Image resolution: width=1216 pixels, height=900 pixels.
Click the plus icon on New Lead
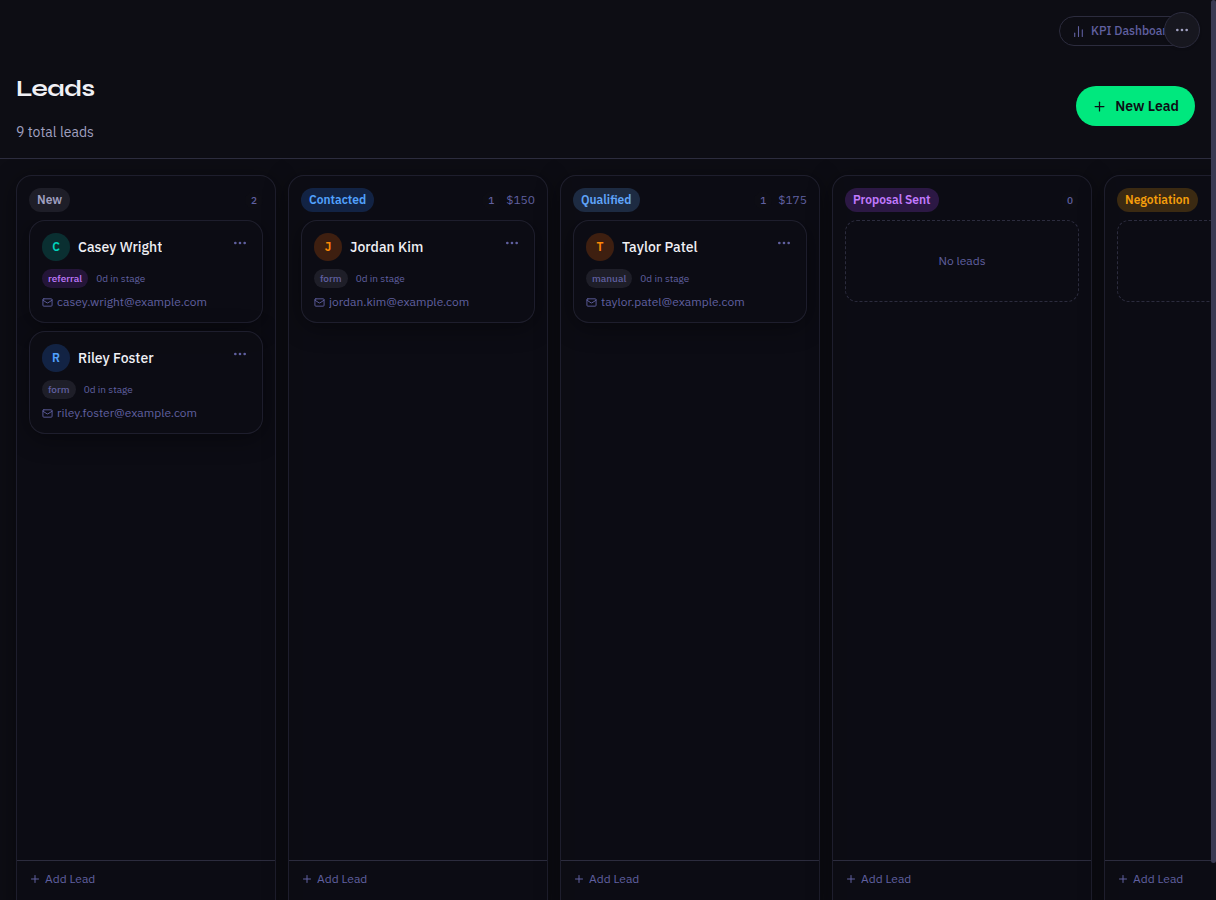pos(1100,106)
